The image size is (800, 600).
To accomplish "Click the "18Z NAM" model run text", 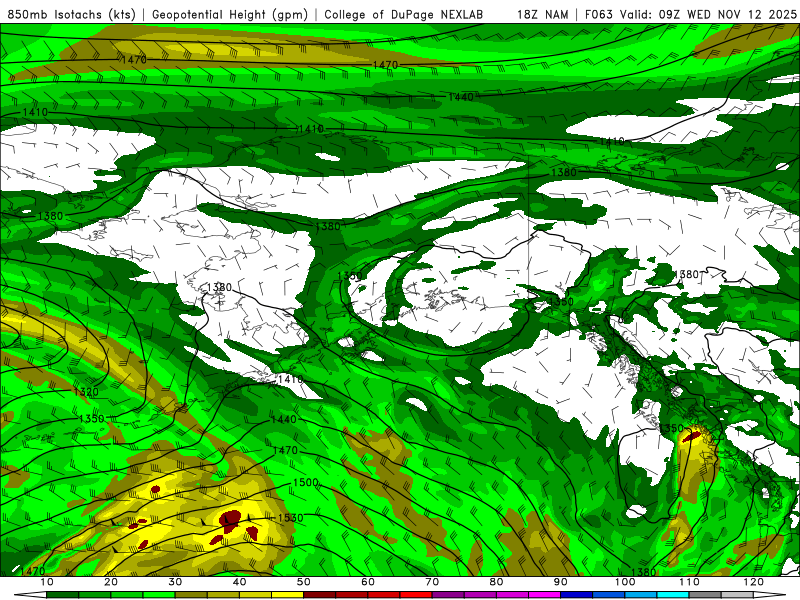I will tap(542, 14).
